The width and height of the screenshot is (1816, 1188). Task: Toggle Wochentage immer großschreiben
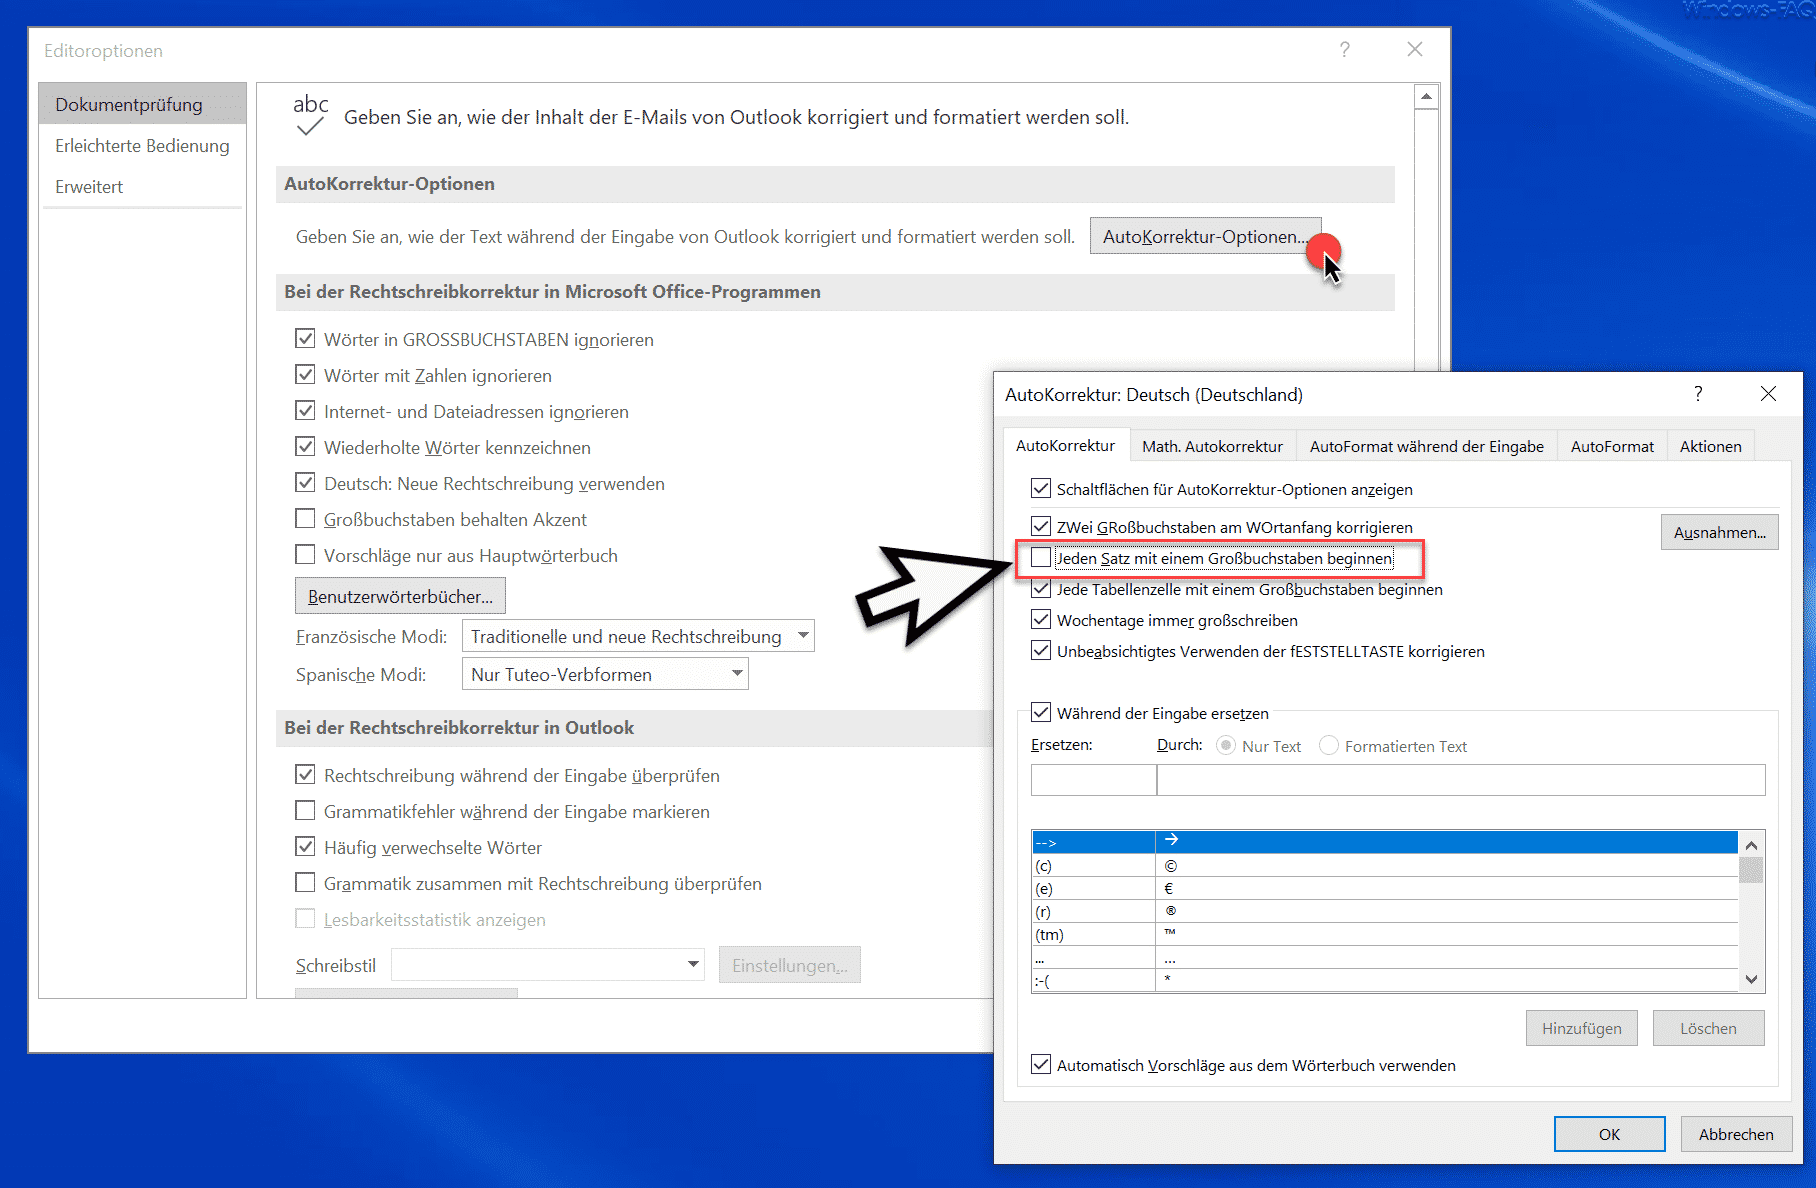pyautogui.click(x=1041, y=620)
